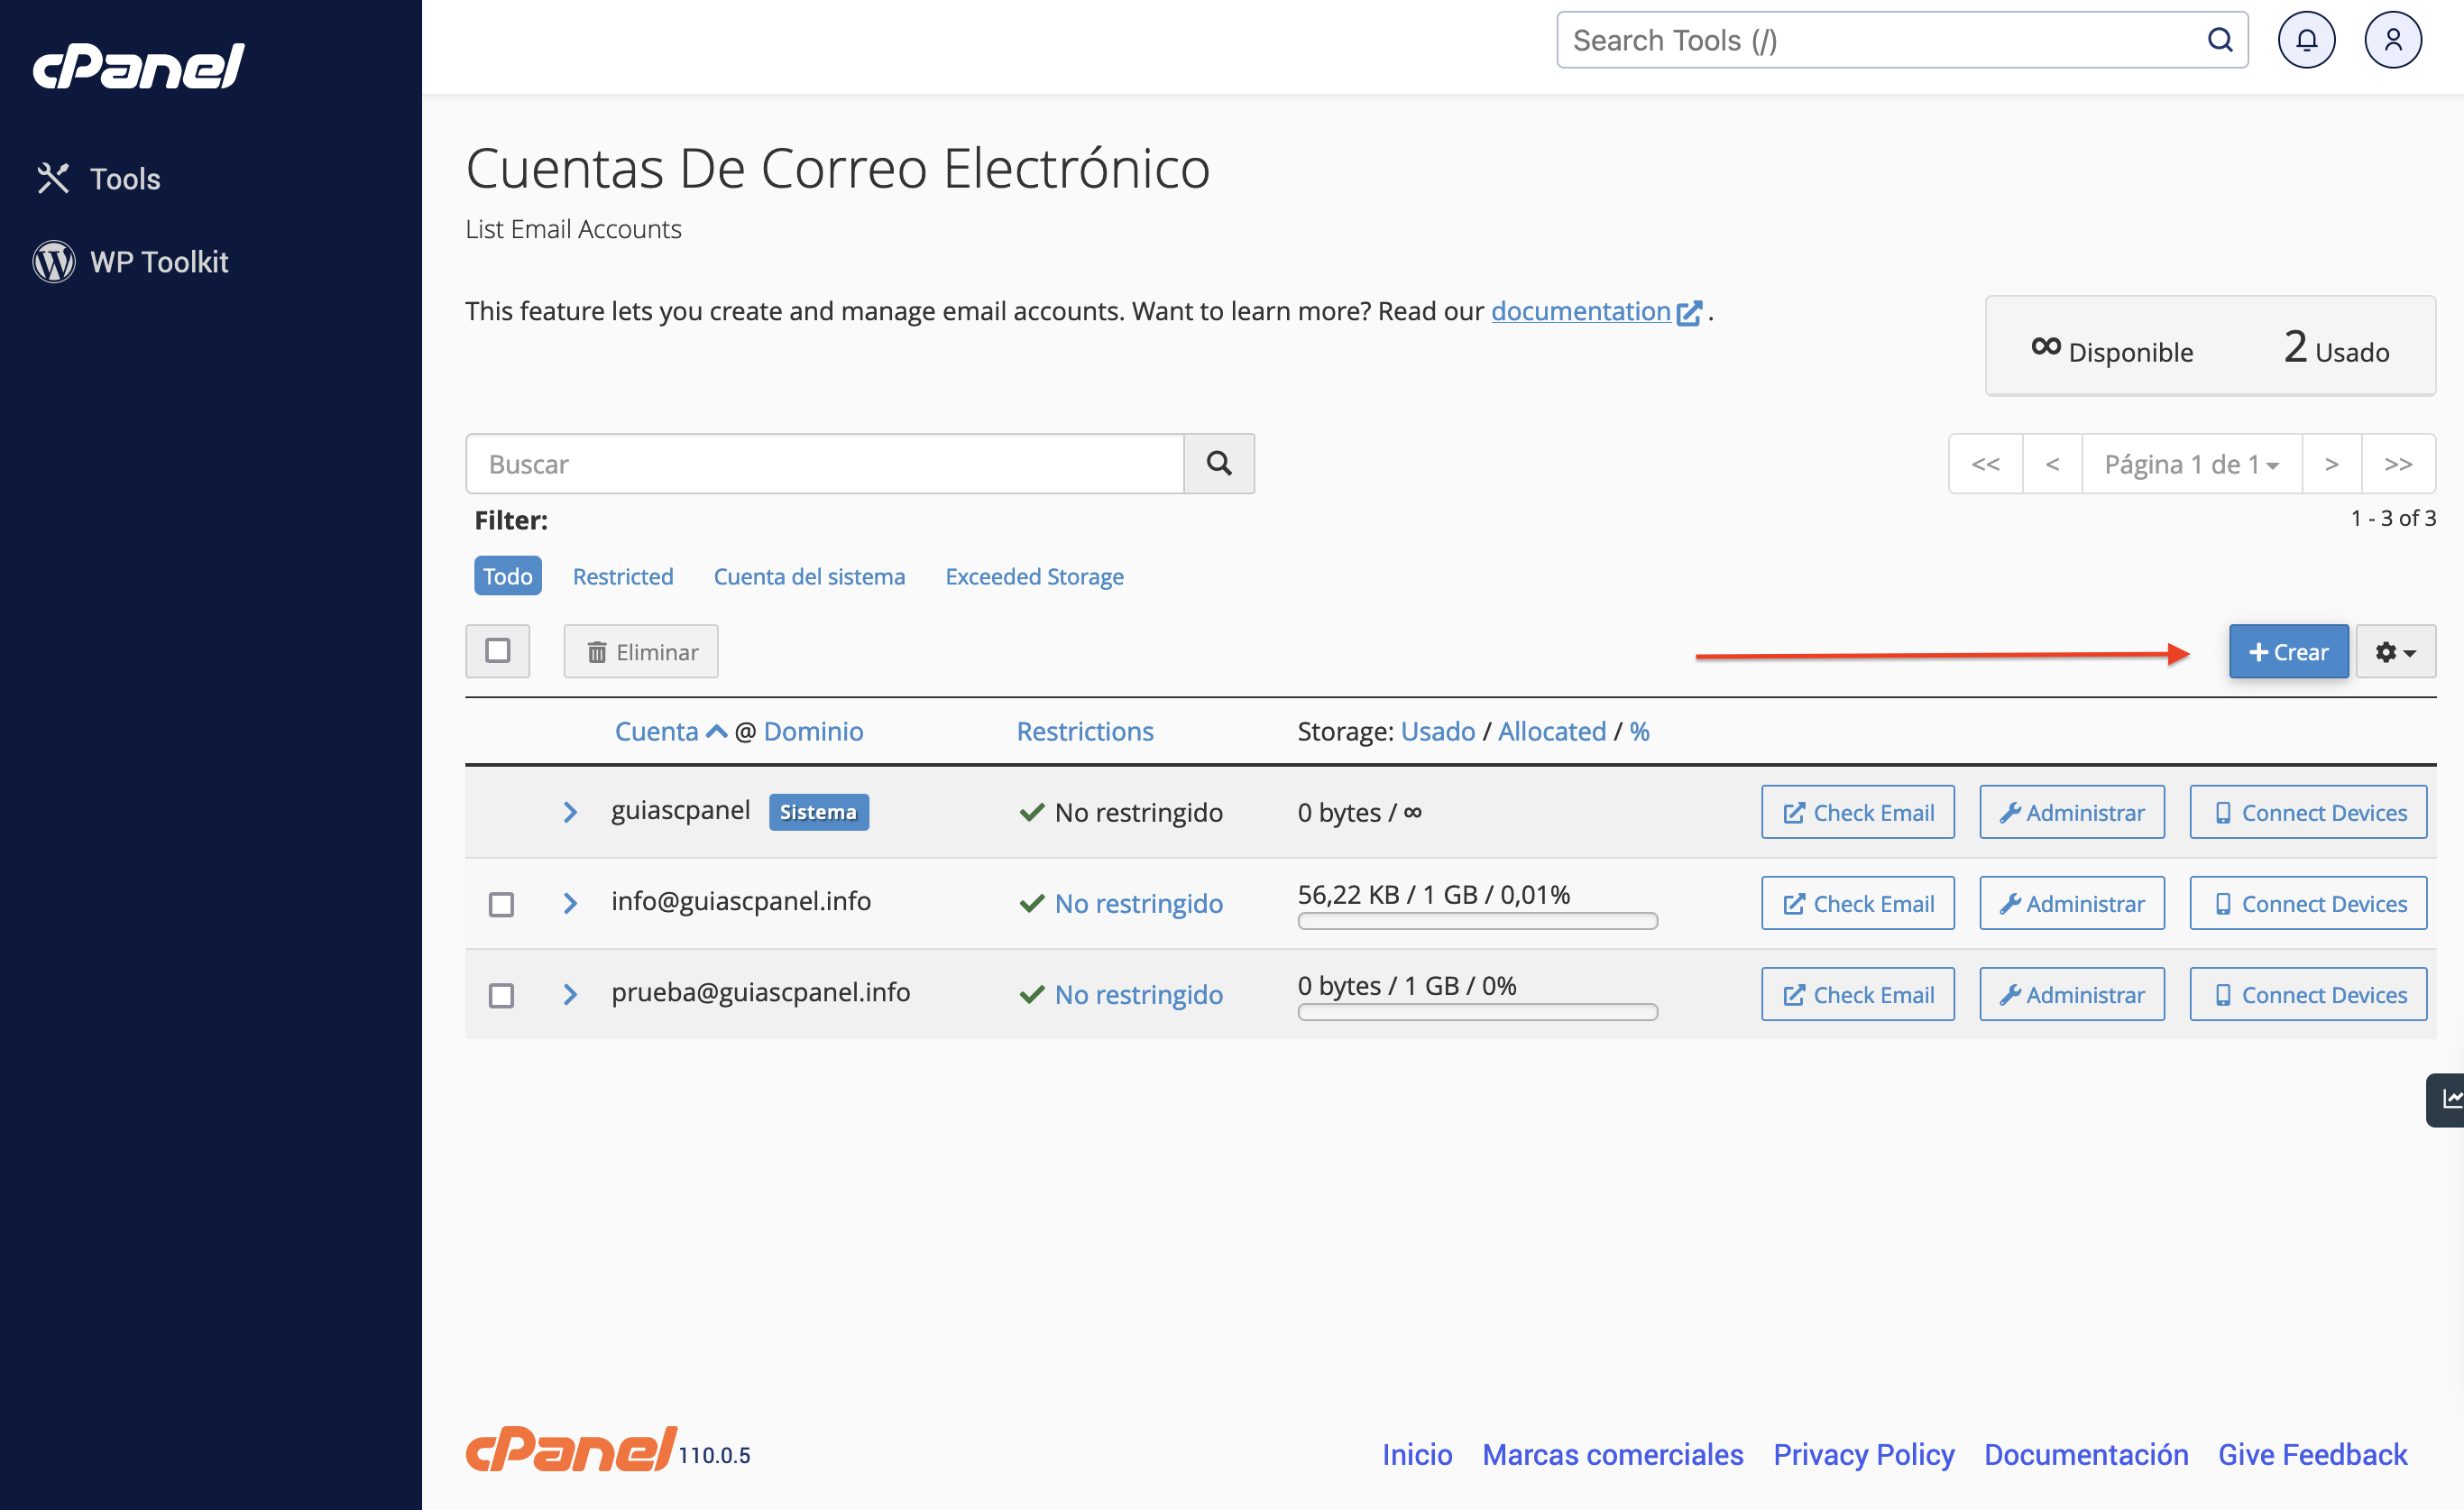Select the Todo filter
Screen dimensions: 2464x1510
508,576
